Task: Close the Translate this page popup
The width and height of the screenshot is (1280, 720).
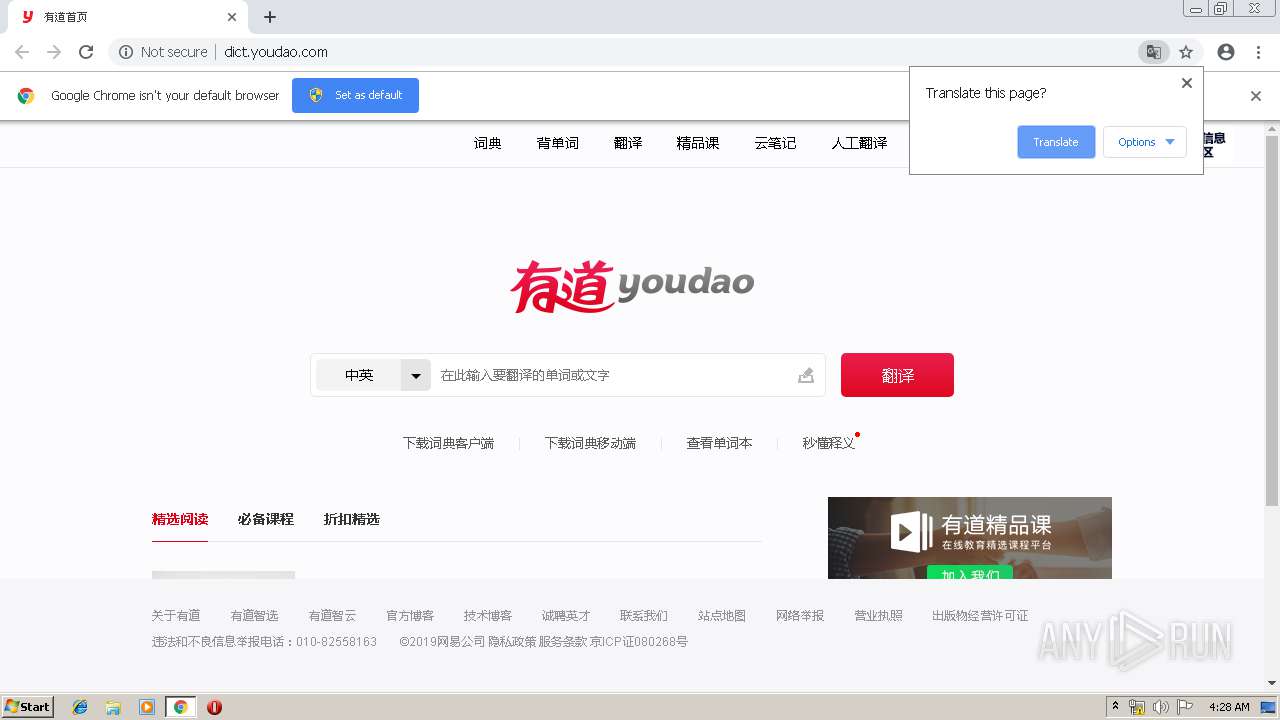Action: [x=1187, y=83]
